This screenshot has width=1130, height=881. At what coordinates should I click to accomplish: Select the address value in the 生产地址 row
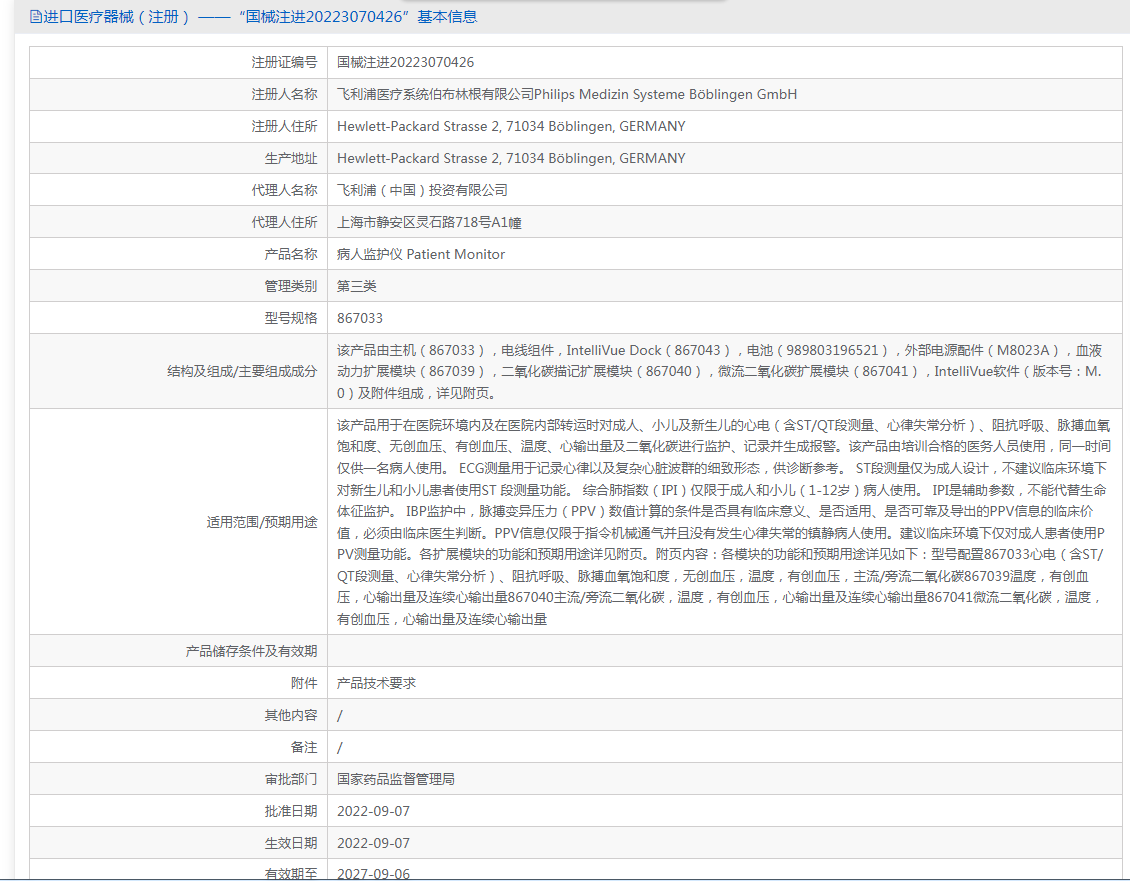[x=511, y=159]
